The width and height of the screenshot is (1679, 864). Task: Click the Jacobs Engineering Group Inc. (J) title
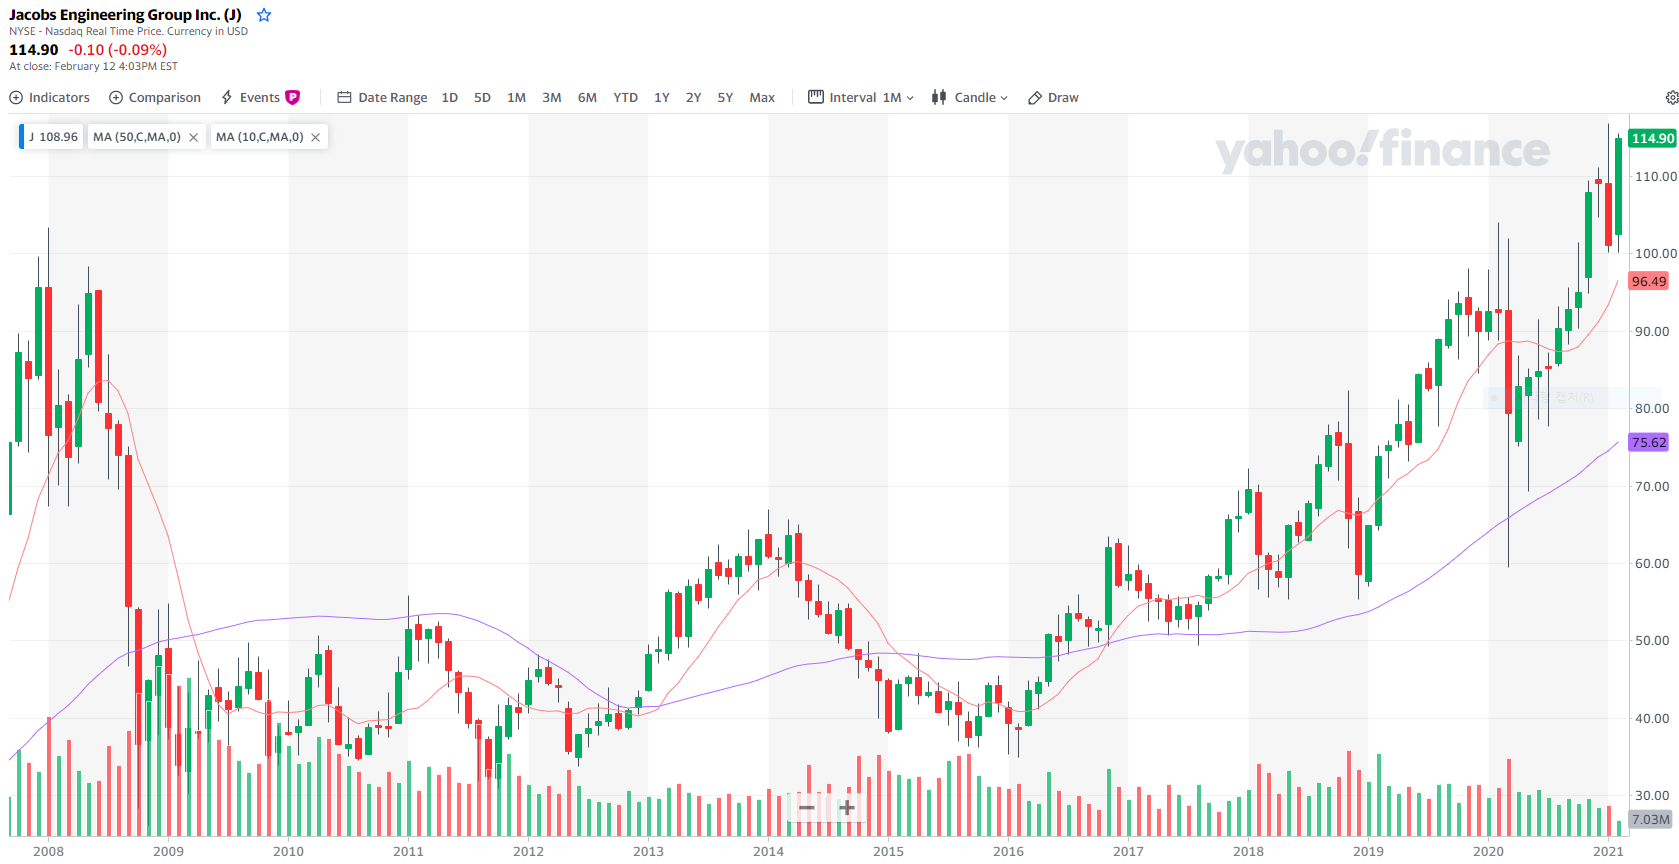pyautogui.click(x=125, y=15)
